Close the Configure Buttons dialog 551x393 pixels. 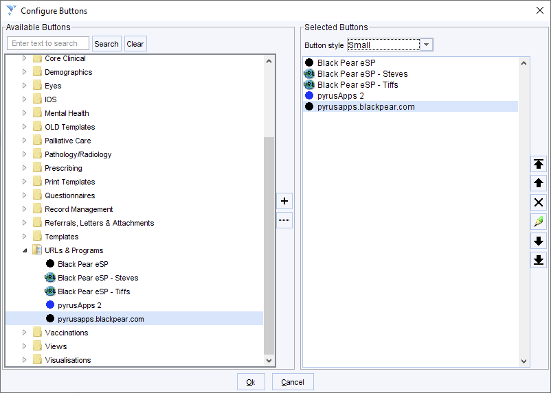(540, 11)
